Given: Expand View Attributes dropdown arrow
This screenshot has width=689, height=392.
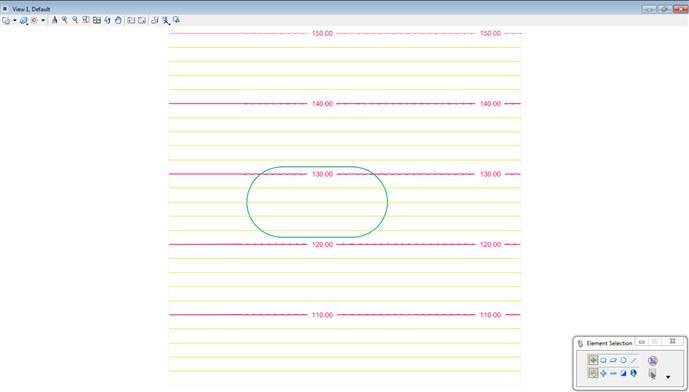Looking at the screenshot, I should (15, 20).
